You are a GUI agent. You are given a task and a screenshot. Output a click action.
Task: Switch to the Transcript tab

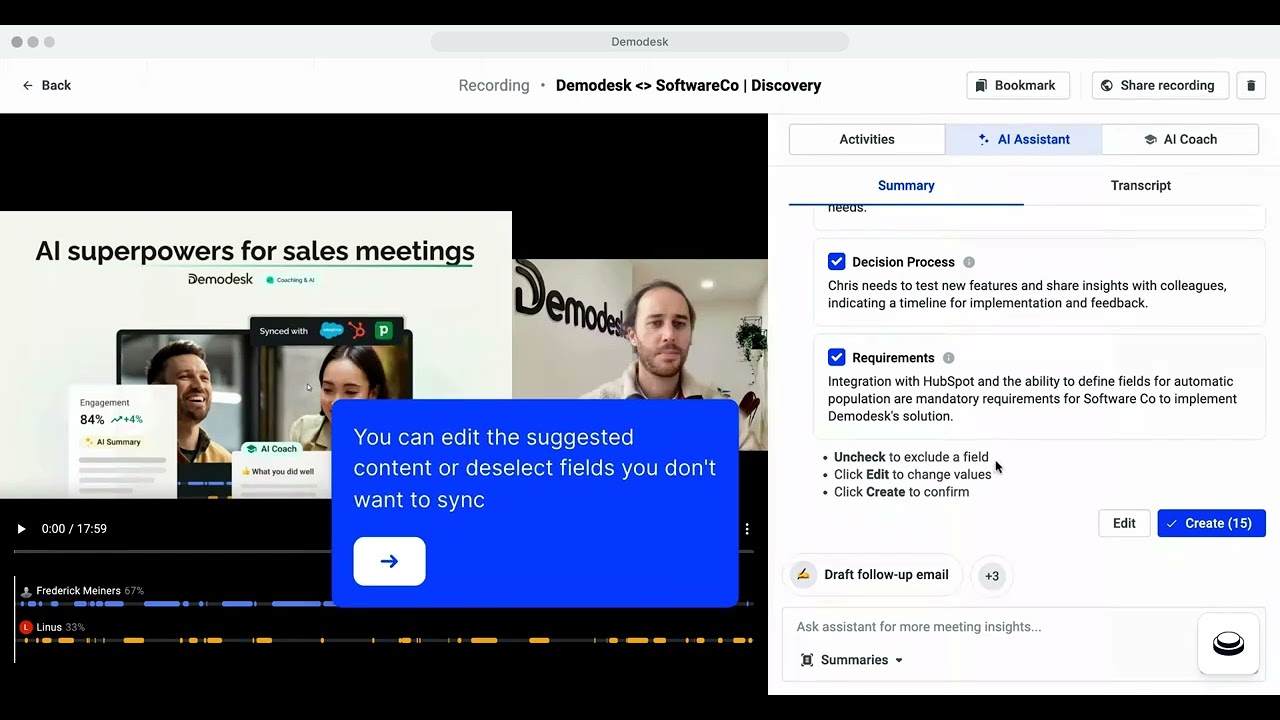(1140, 185)
